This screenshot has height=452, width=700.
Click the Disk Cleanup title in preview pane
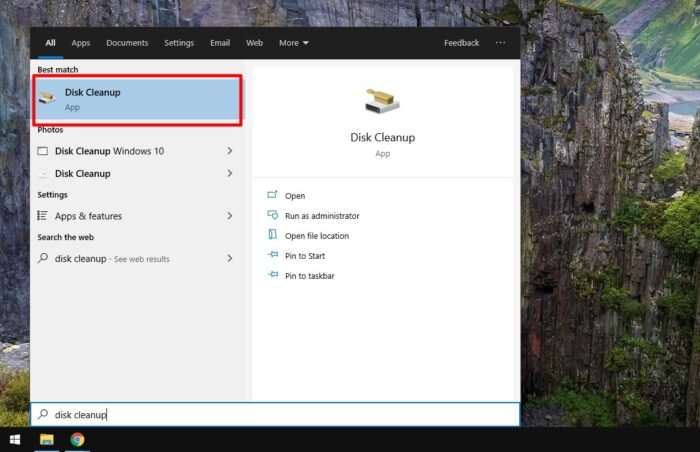coord(383,138)
